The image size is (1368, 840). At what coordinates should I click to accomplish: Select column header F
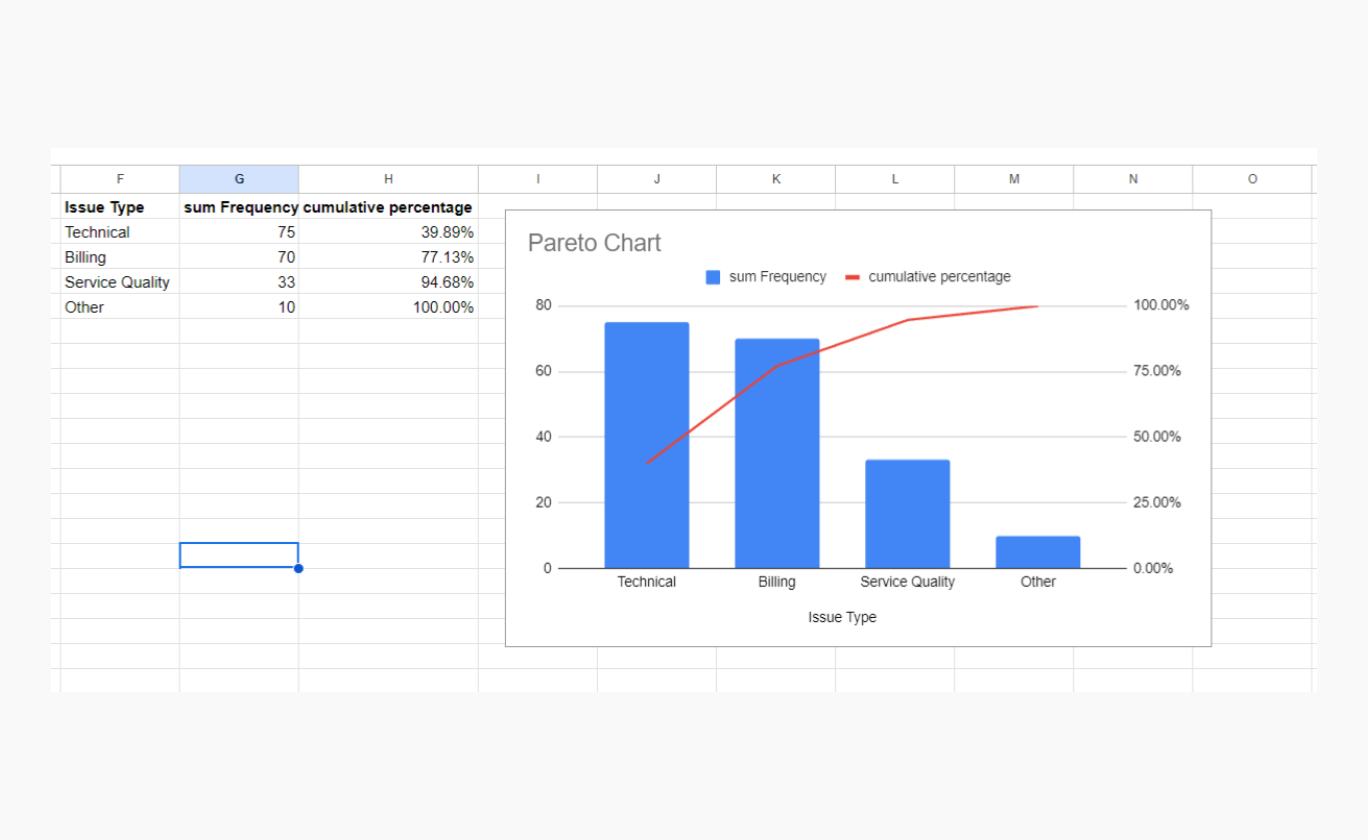click(x=120, y=178)
